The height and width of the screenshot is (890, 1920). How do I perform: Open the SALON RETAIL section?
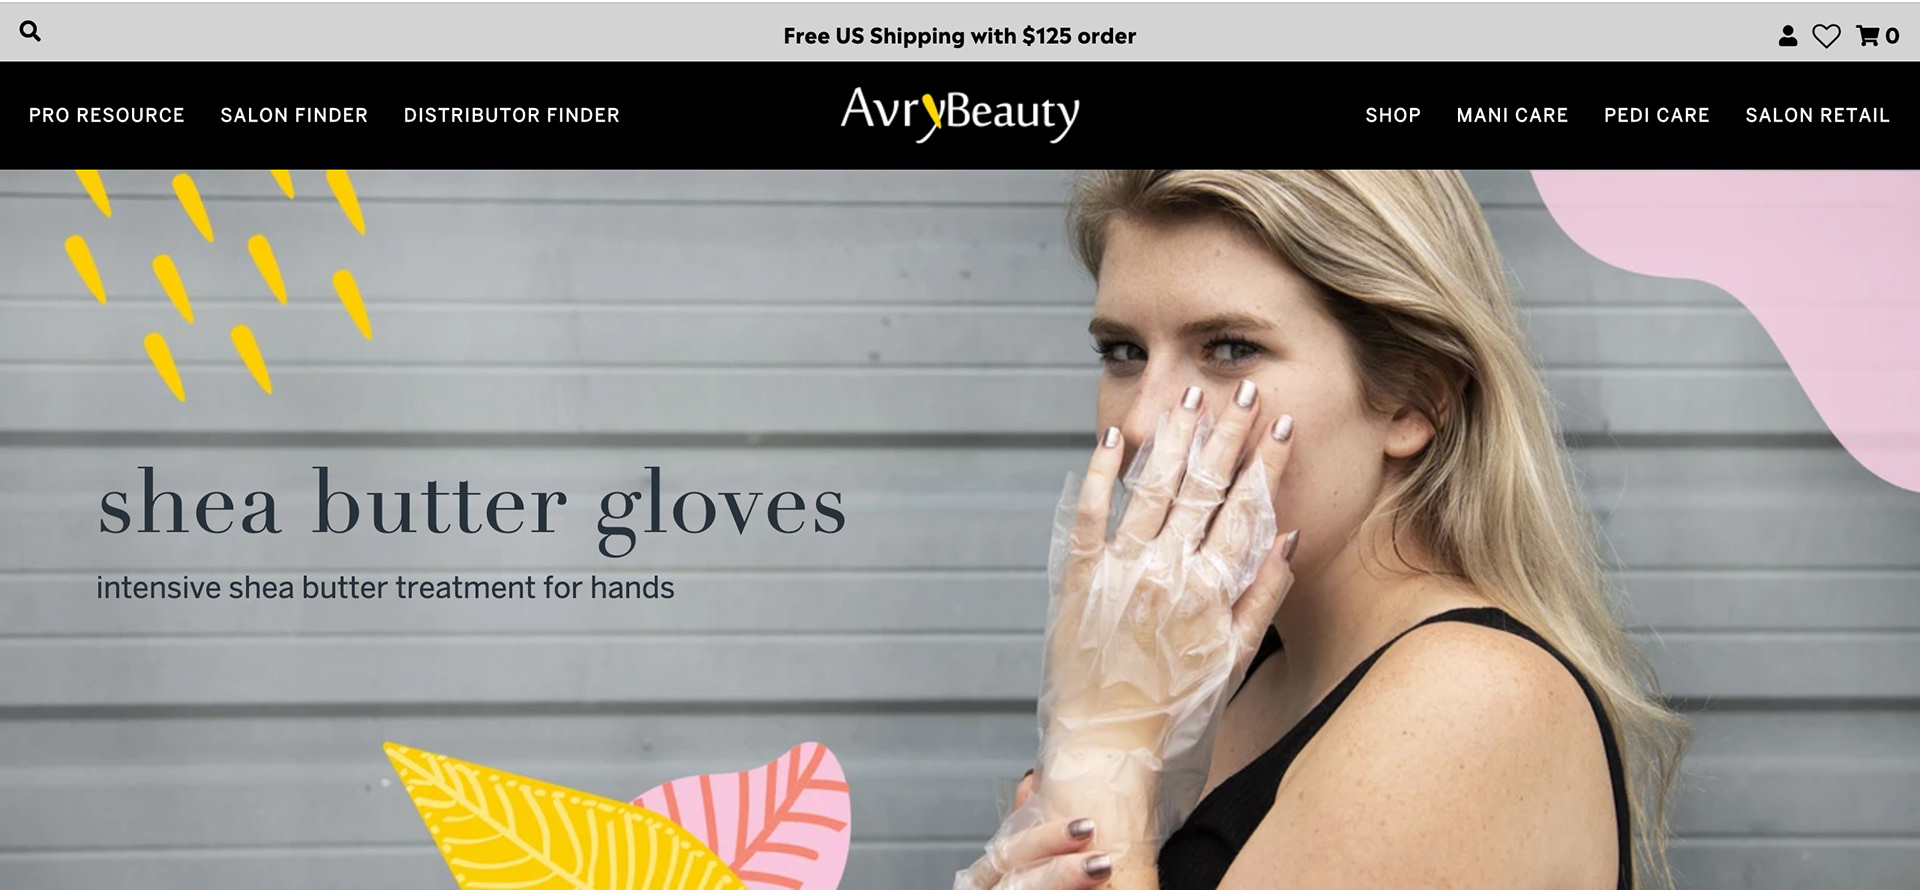pyautogui.click(x=1817, y=115)
